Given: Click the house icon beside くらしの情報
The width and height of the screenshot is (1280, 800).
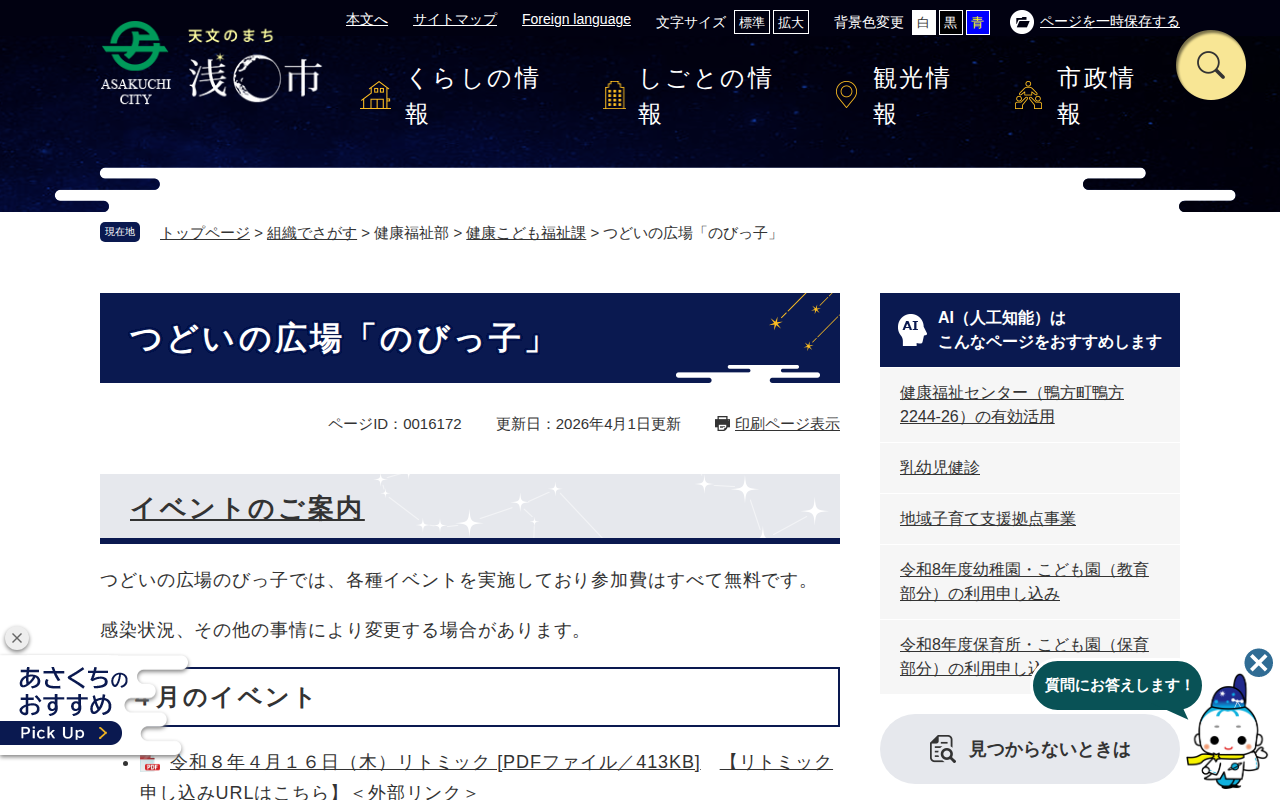Looking at the screenshot, I should [376, 96].
